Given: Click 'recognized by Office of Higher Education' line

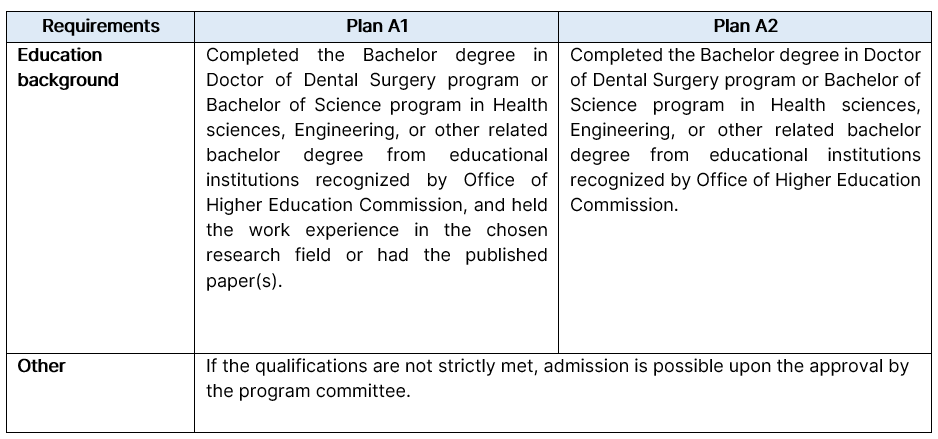Looking at the screenshot, I should 745,180.
